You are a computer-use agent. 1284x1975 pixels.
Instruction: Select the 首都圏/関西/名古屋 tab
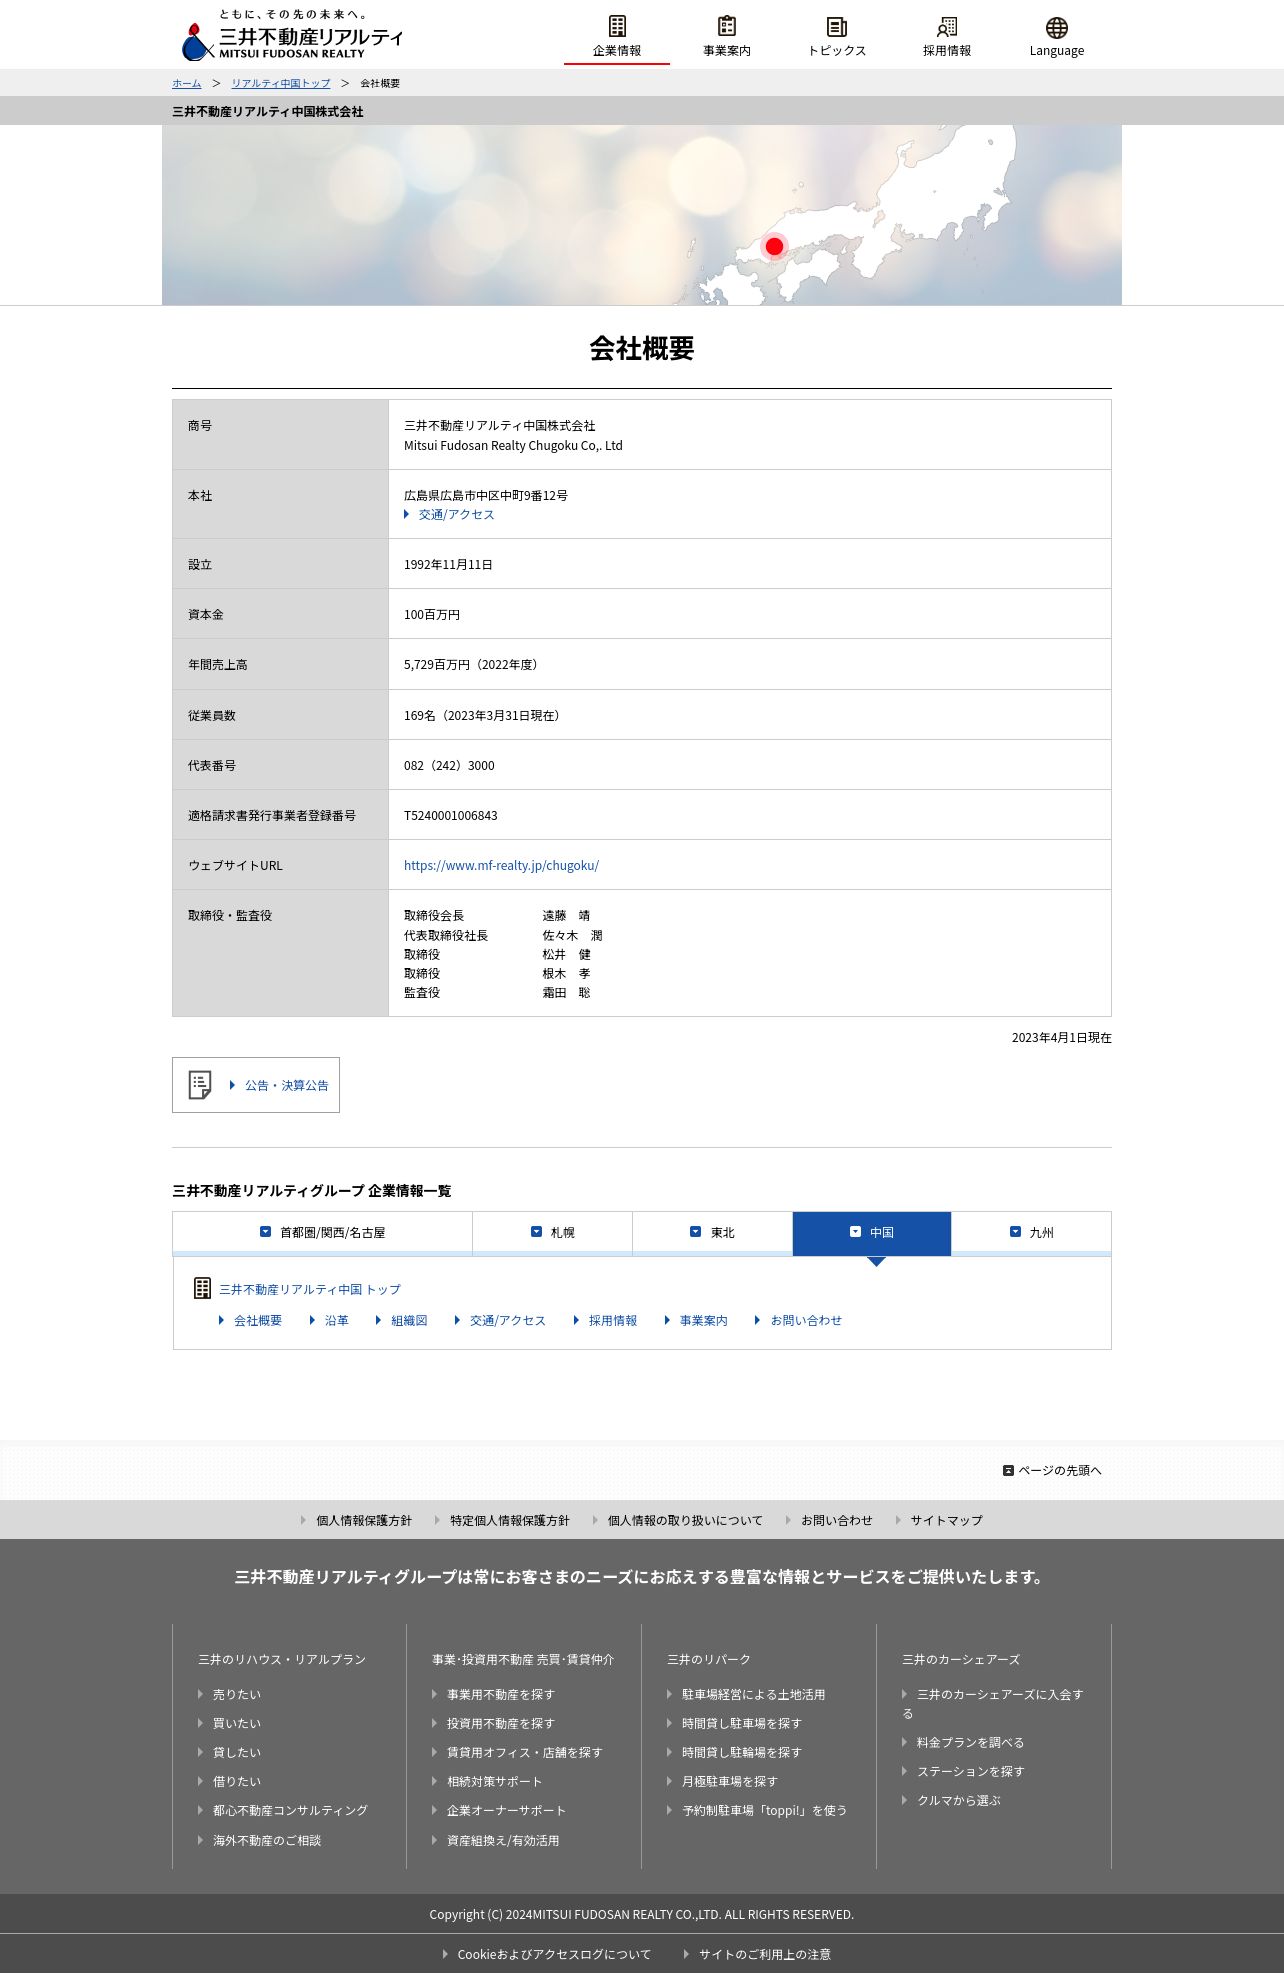pos(322,1233)
